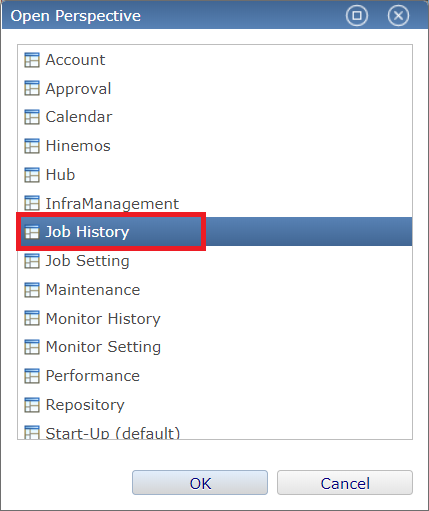Click the Account perspective icon
Image resolution: width=429 pixels, height=511 pixels.
(32, 60)
